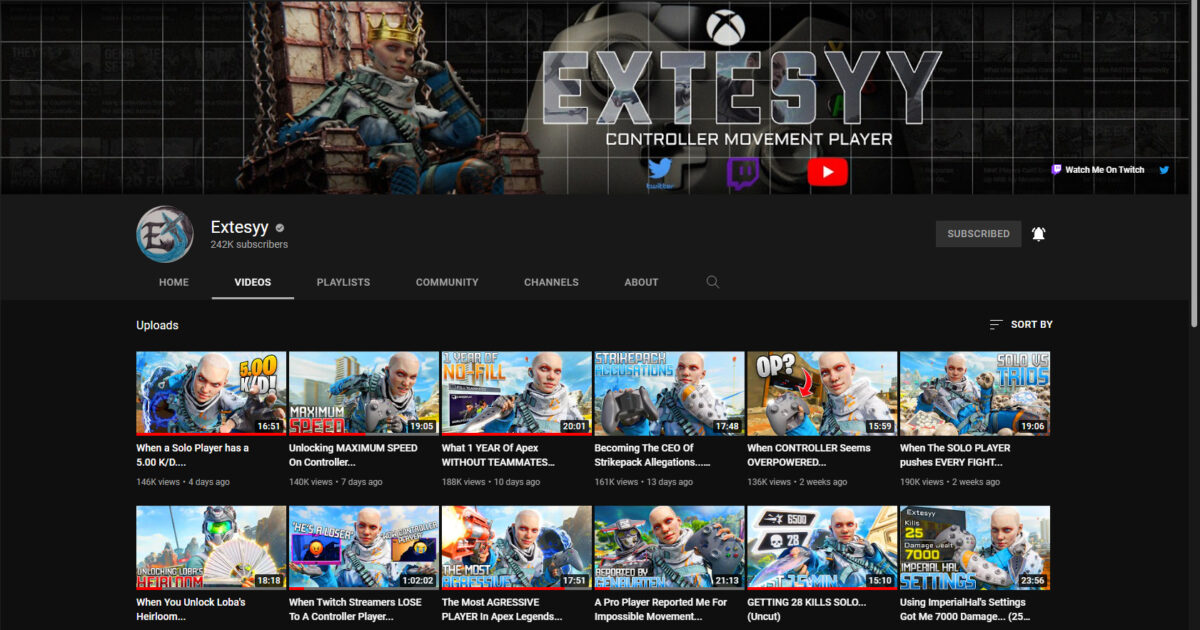The image size is (1200, 630).
Task: Click the Twitter bird icon in the channel banner
Action: pyautogui.click(x=662, y=171)
